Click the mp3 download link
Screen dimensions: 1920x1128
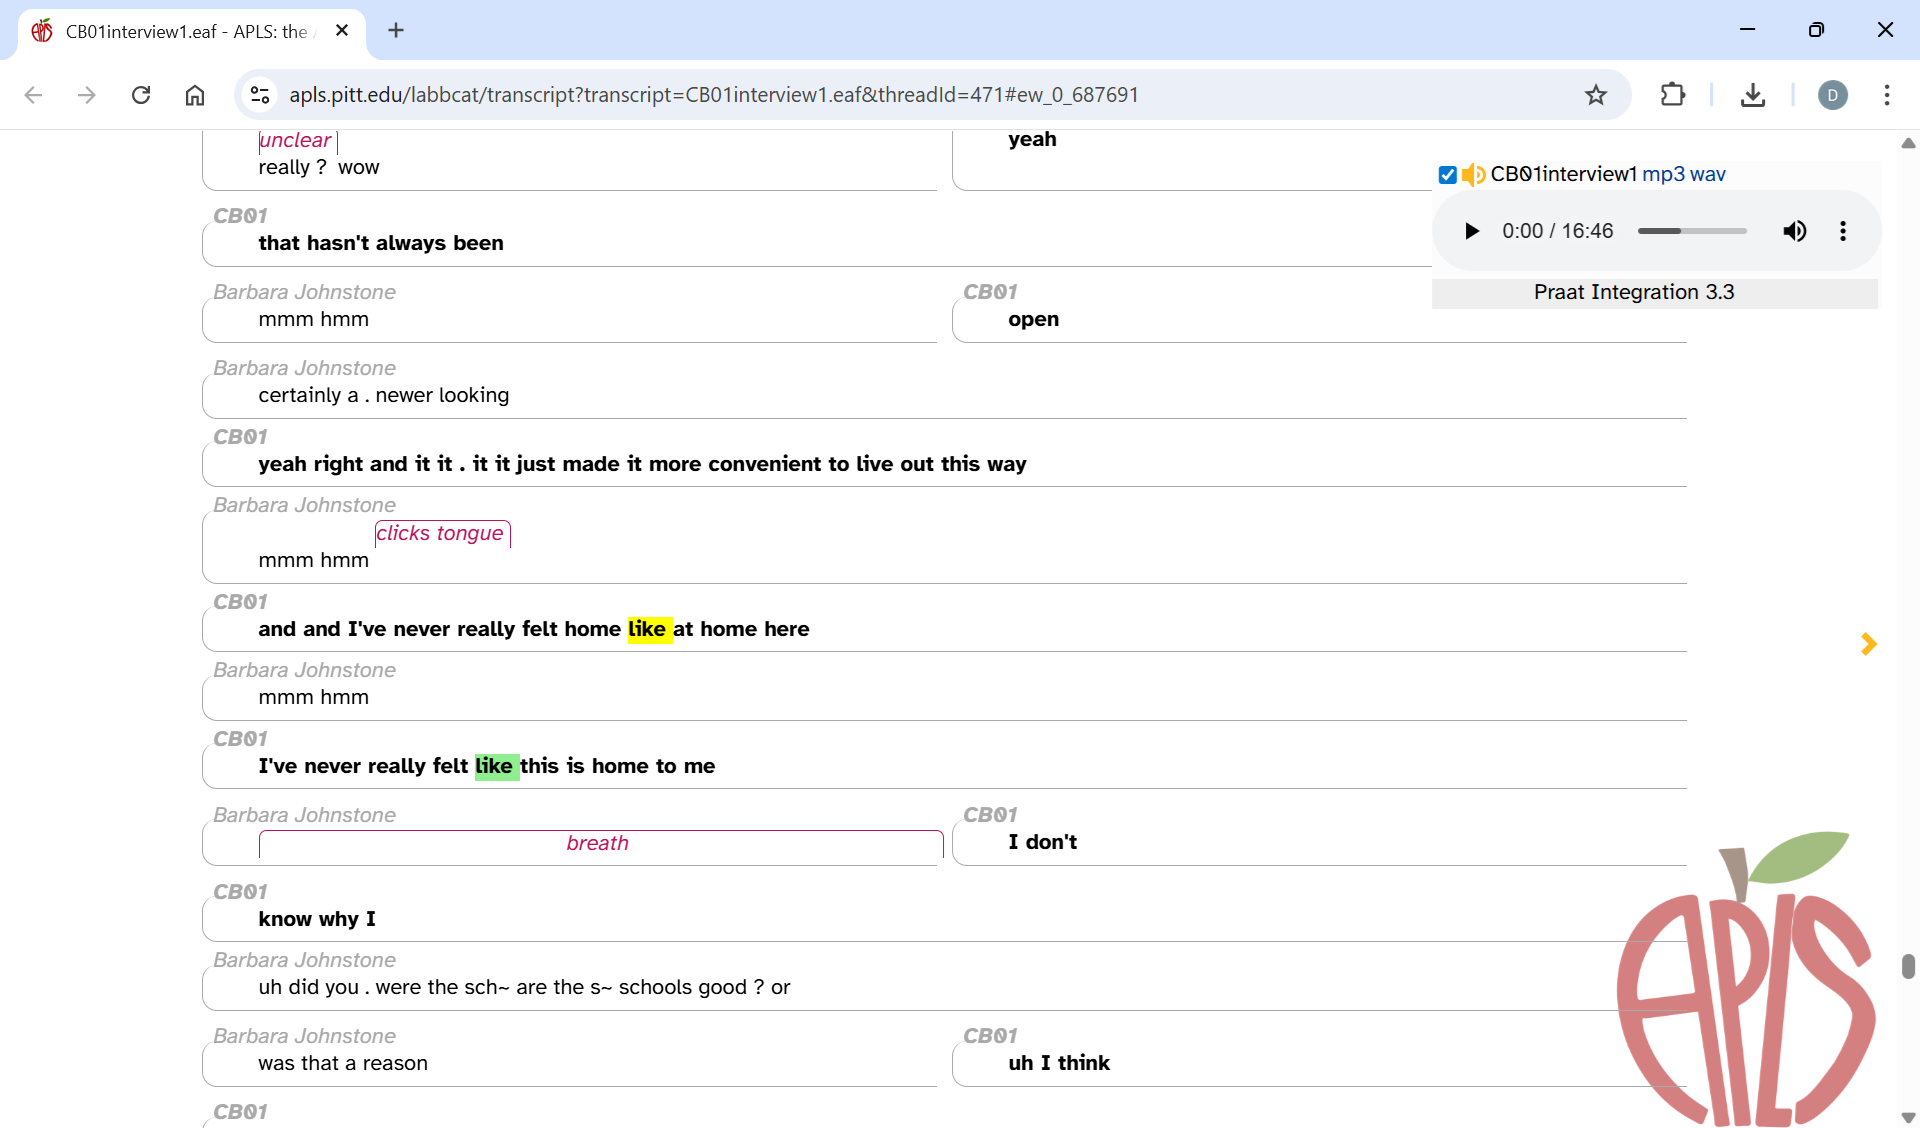point(1663,174)
